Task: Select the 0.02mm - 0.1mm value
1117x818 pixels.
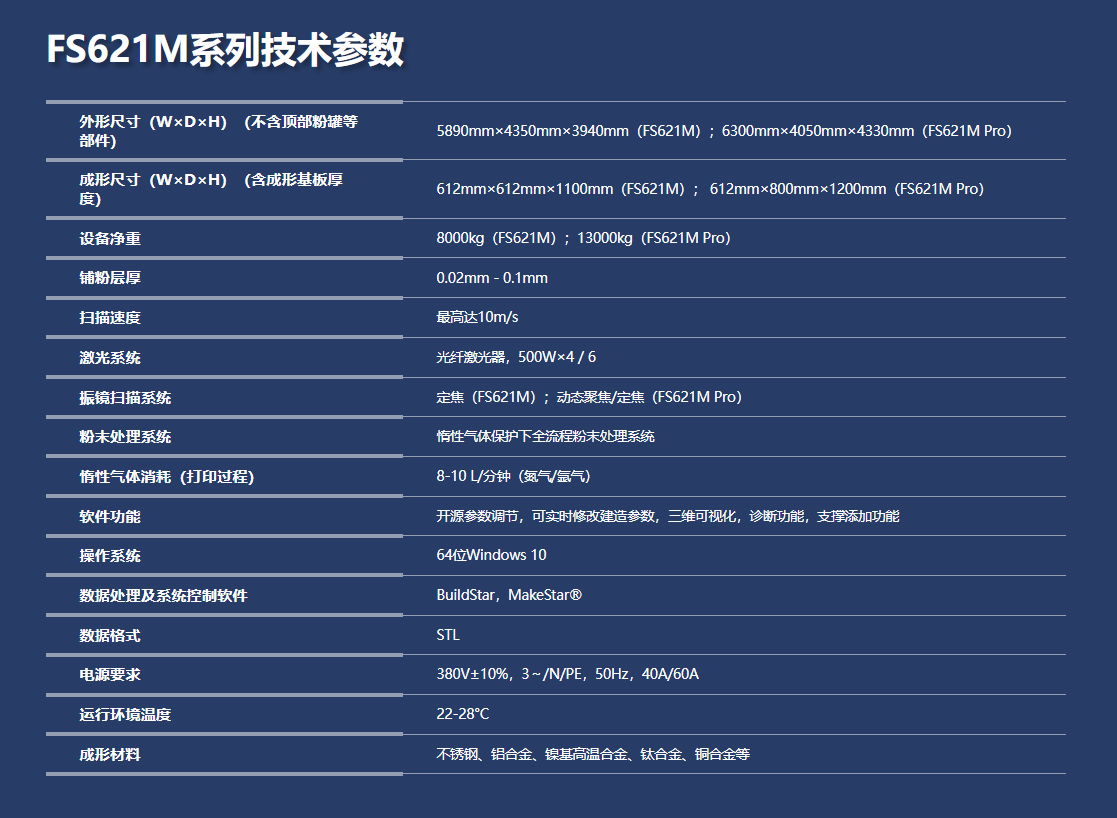Action: (492, 278)
